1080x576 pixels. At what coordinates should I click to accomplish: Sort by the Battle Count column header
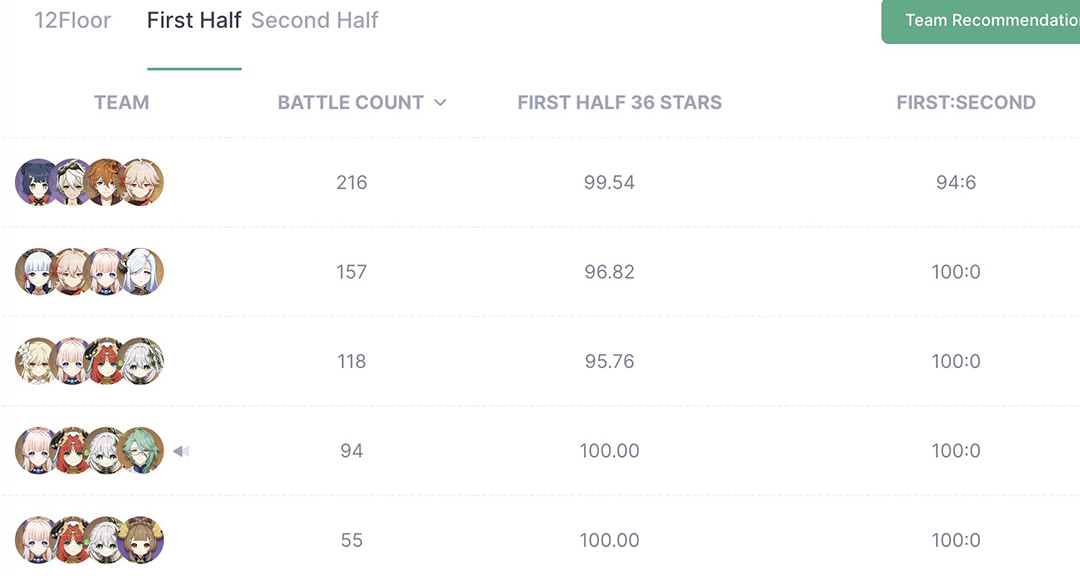[x=351, y=103]
